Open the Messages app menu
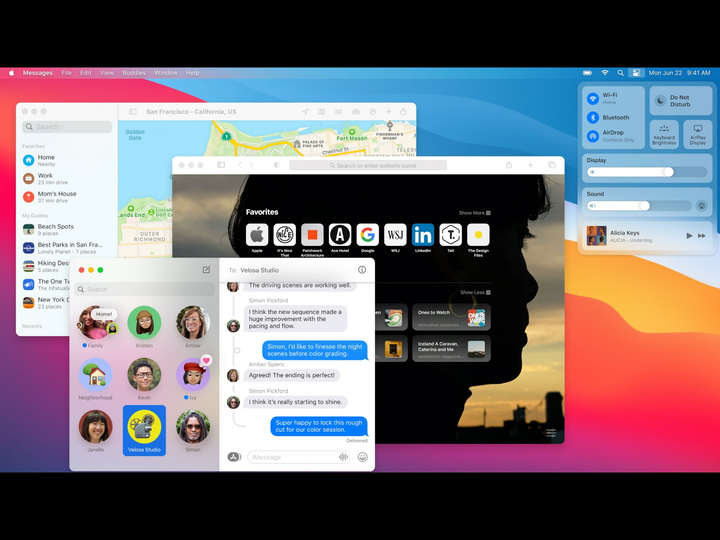 tap(38, 73)
